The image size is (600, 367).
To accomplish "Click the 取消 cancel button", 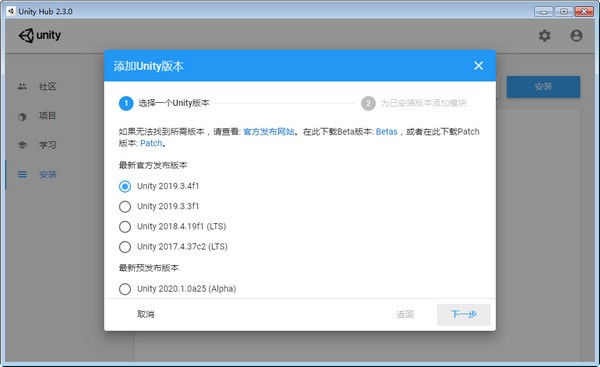I will click(x=146, y=314).
